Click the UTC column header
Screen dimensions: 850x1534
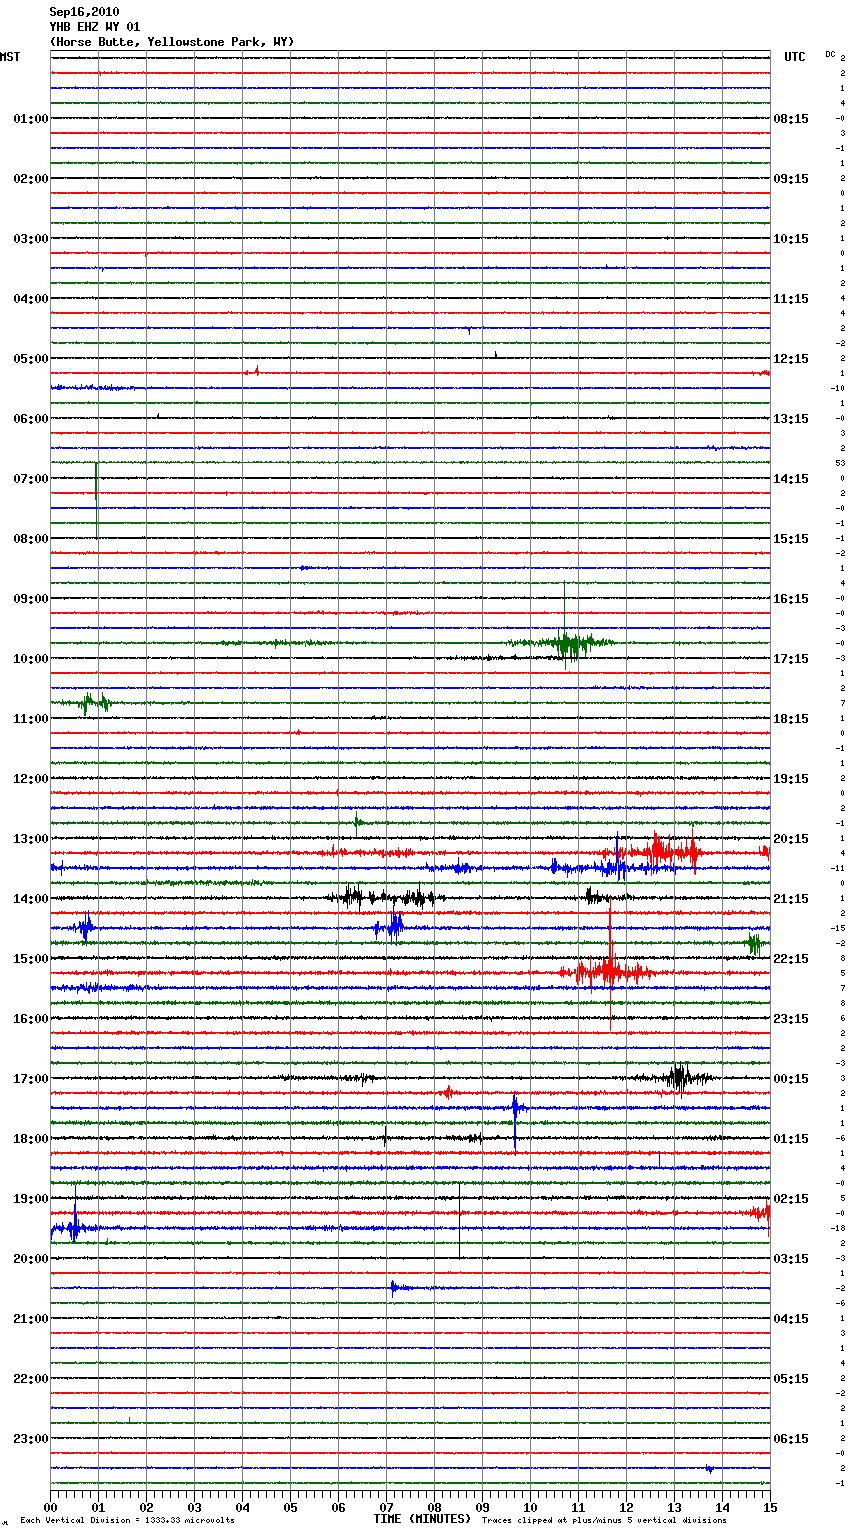[x=795, y=57]
